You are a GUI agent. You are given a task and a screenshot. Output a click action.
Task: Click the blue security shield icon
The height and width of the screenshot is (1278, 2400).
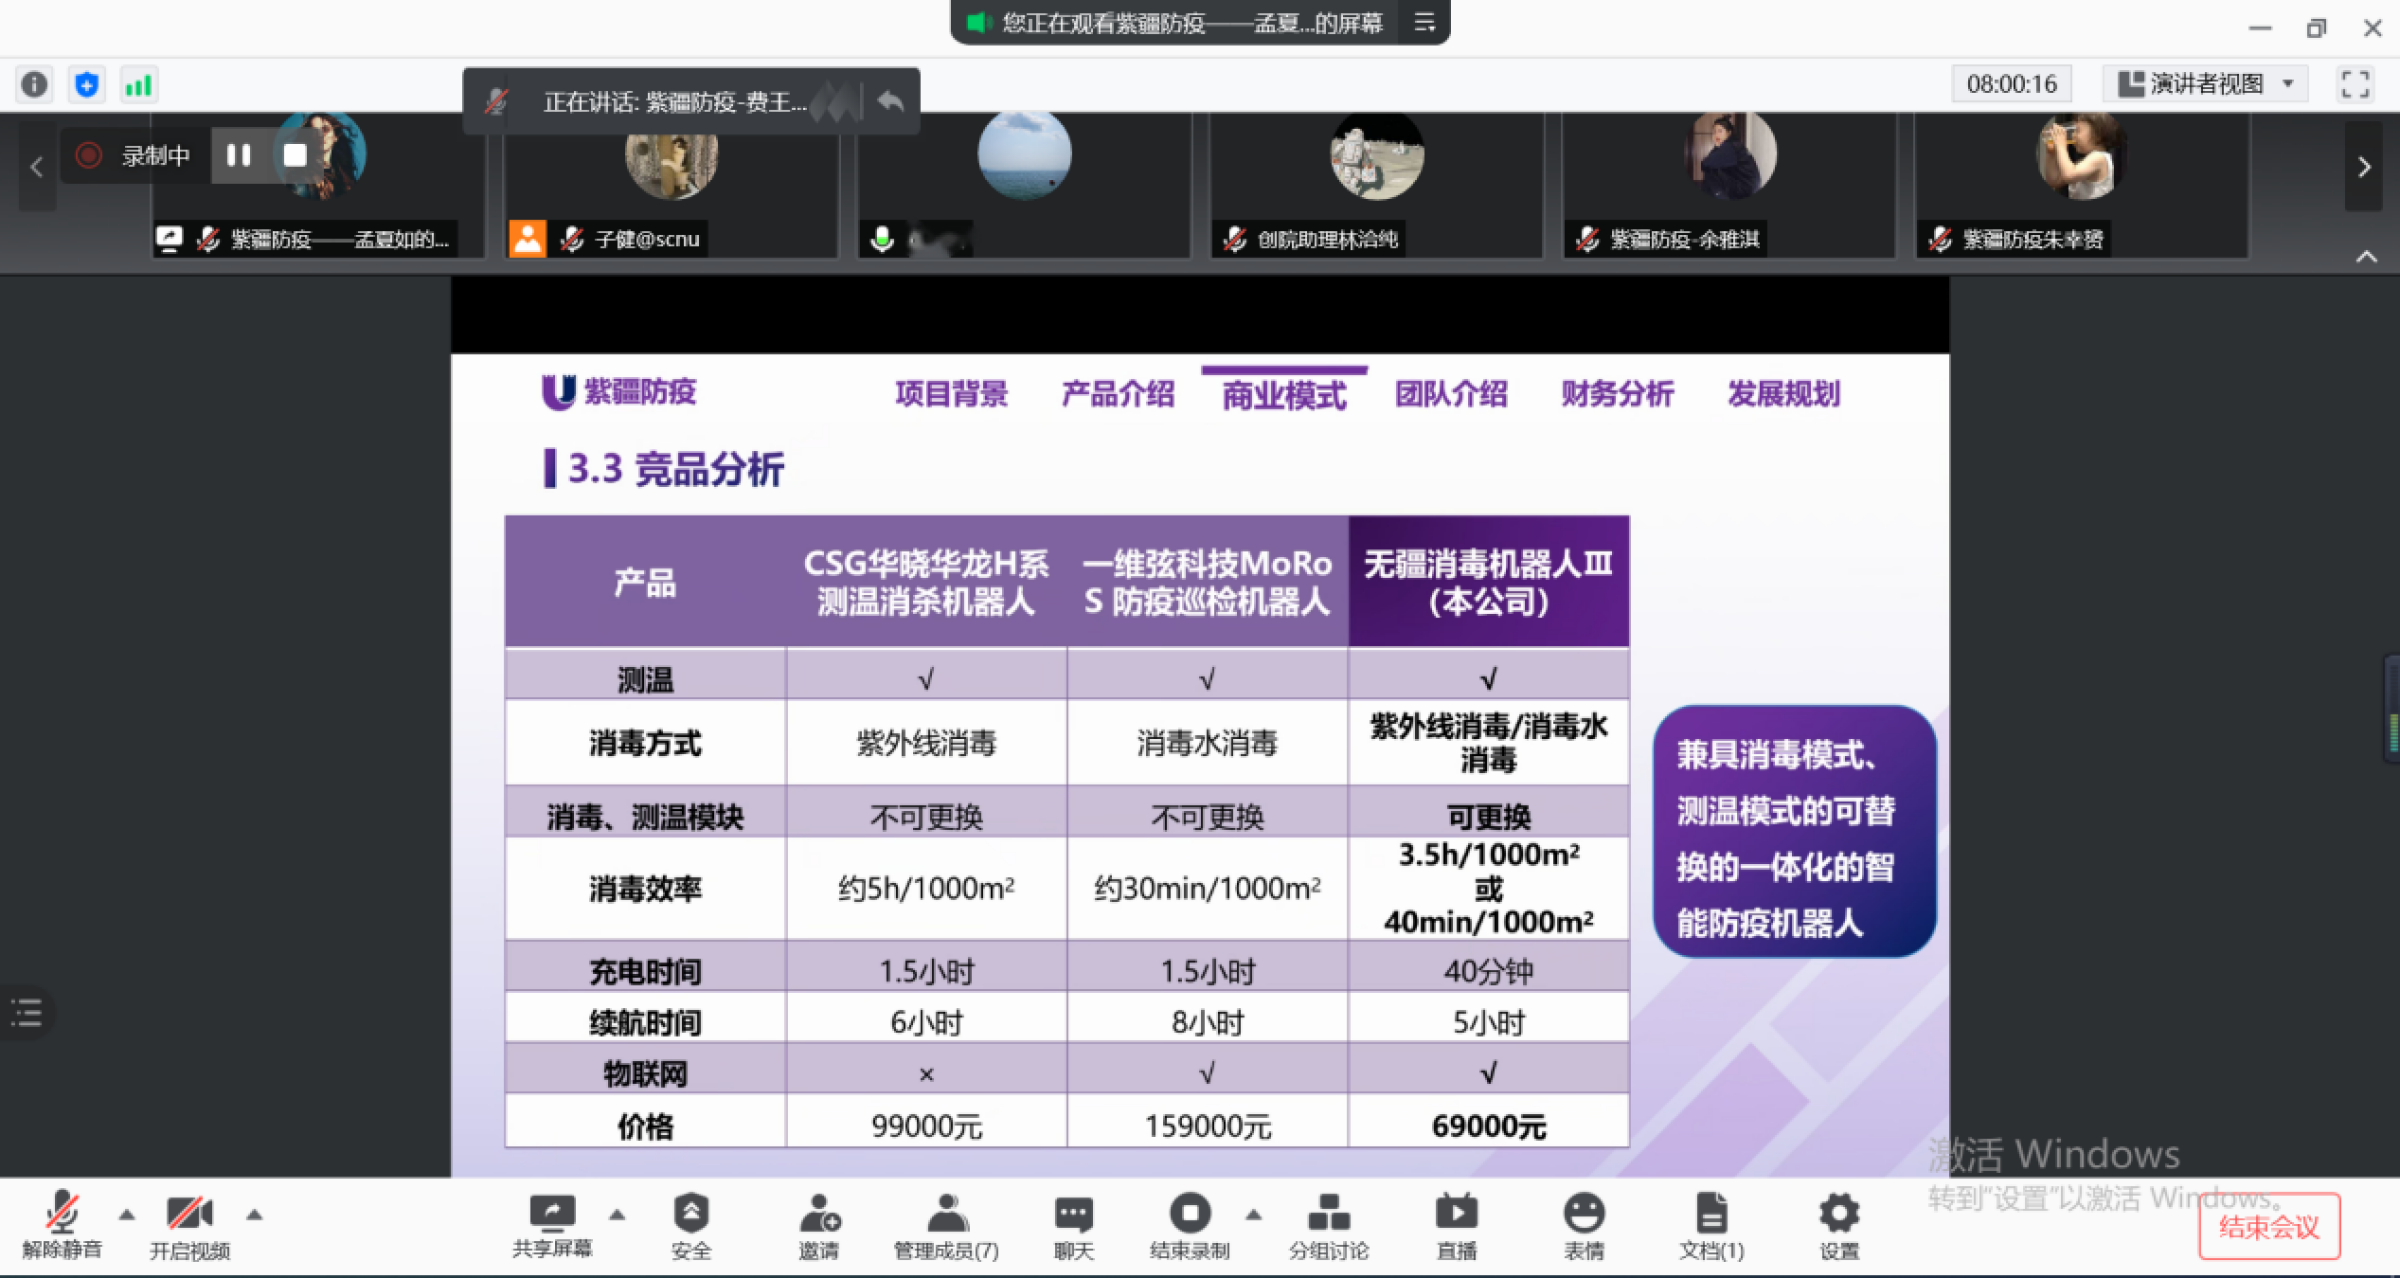click(87, 84)
